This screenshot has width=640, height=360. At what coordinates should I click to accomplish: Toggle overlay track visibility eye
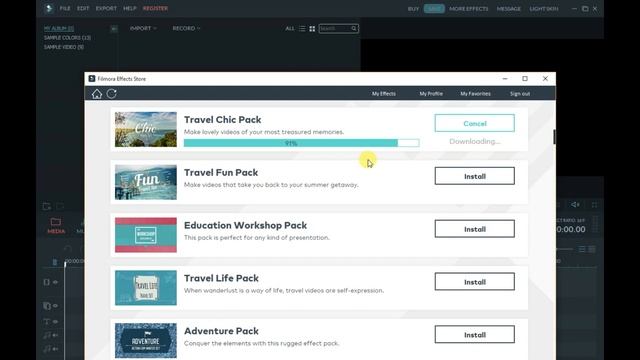tap(56, 306)
